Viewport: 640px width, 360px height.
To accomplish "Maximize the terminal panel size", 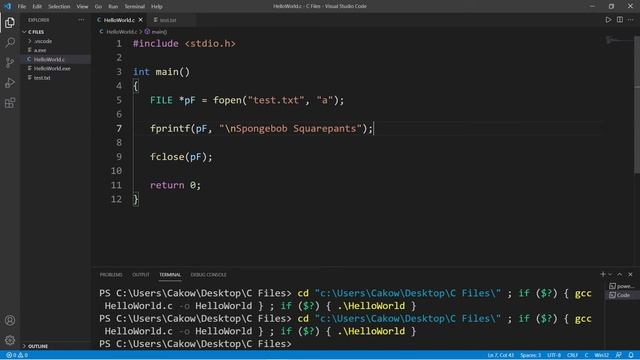I will tap(620, 274).
